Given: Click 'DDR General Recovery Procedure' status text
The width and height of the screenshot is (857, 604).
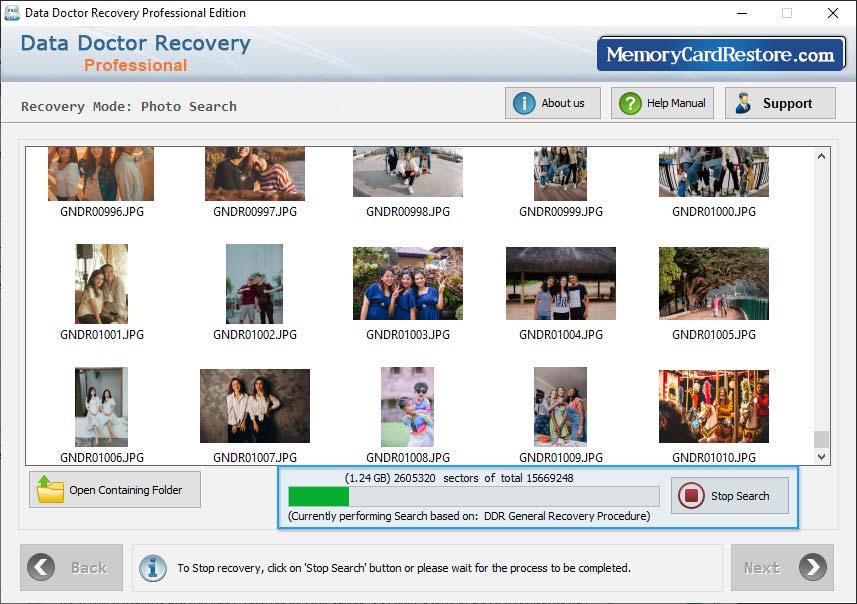Looking at the screenshot, I should tap(567, 516).
